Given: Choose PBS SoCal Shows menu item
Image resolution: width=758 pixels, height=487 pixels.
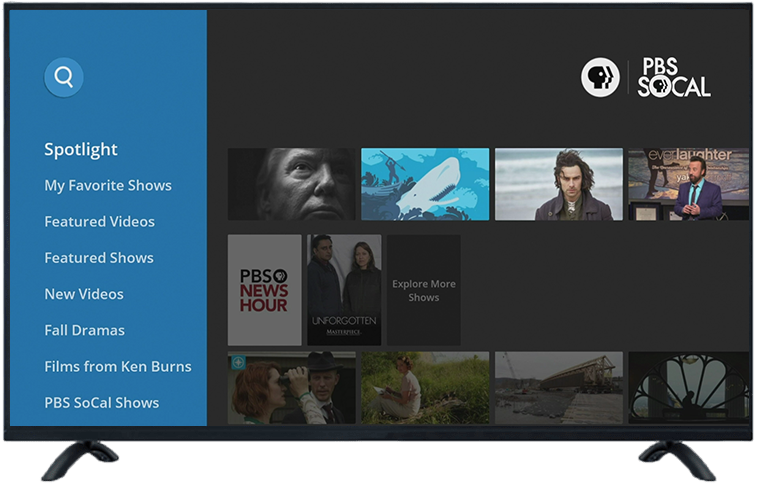Looking at the screenshot, I should point(102,403).
